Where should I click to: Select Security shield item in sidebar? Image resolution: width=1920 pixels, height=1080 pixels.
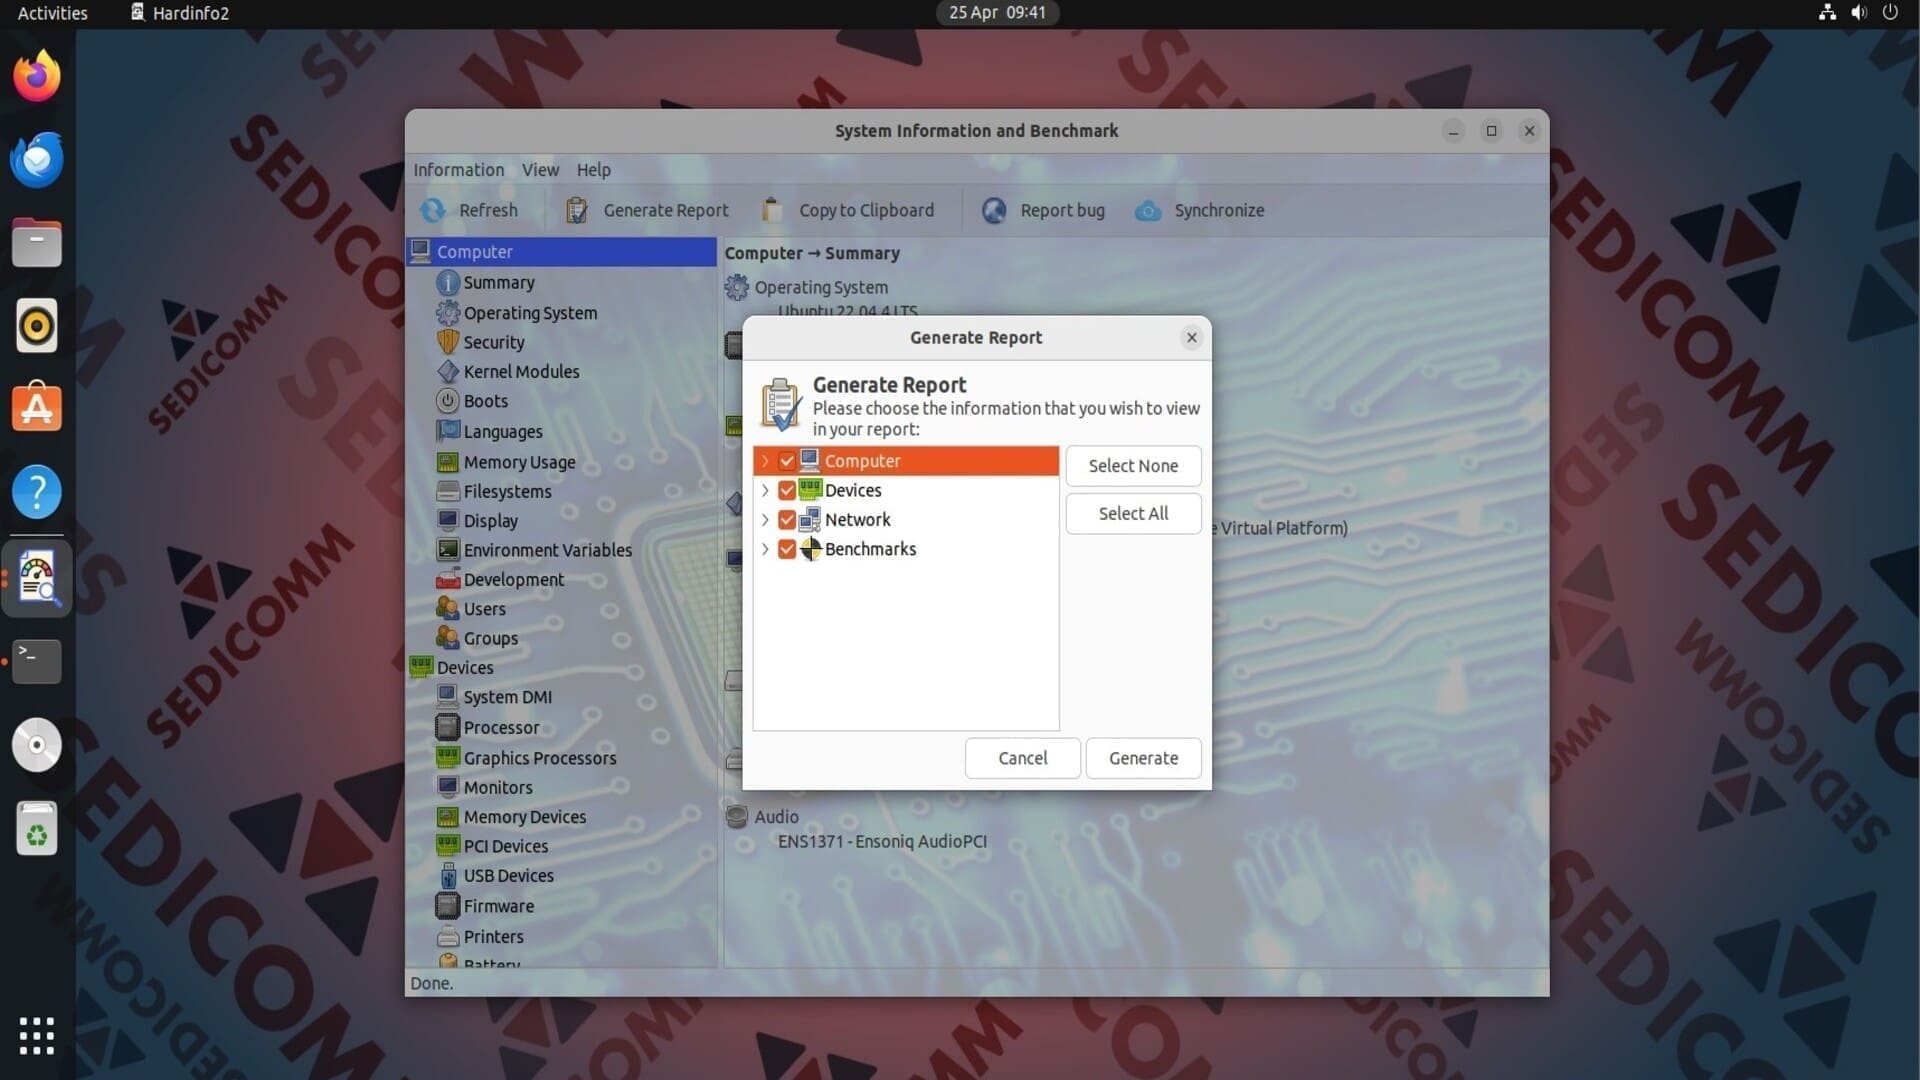point(493,342)
